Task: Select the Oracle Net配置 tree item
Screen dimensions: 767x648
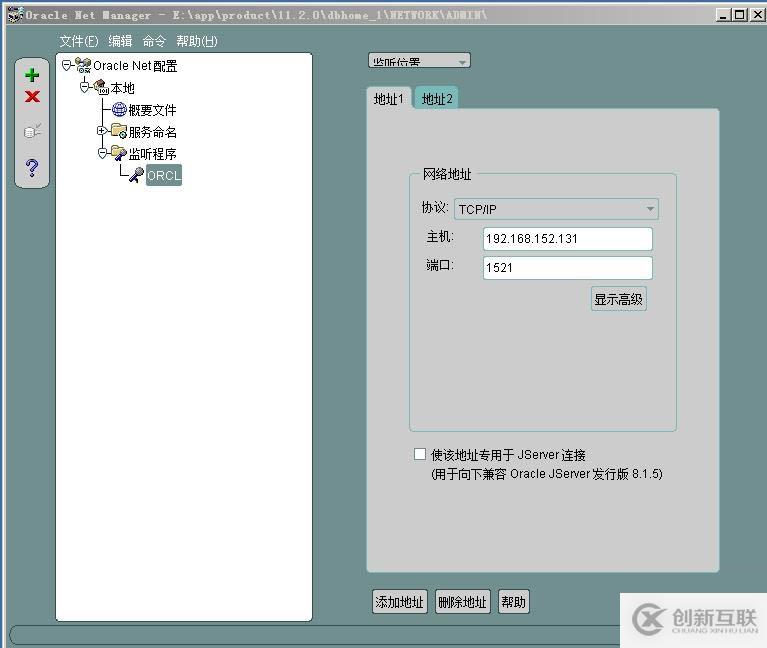Action: pyautogui.click(x=135, y=66)
